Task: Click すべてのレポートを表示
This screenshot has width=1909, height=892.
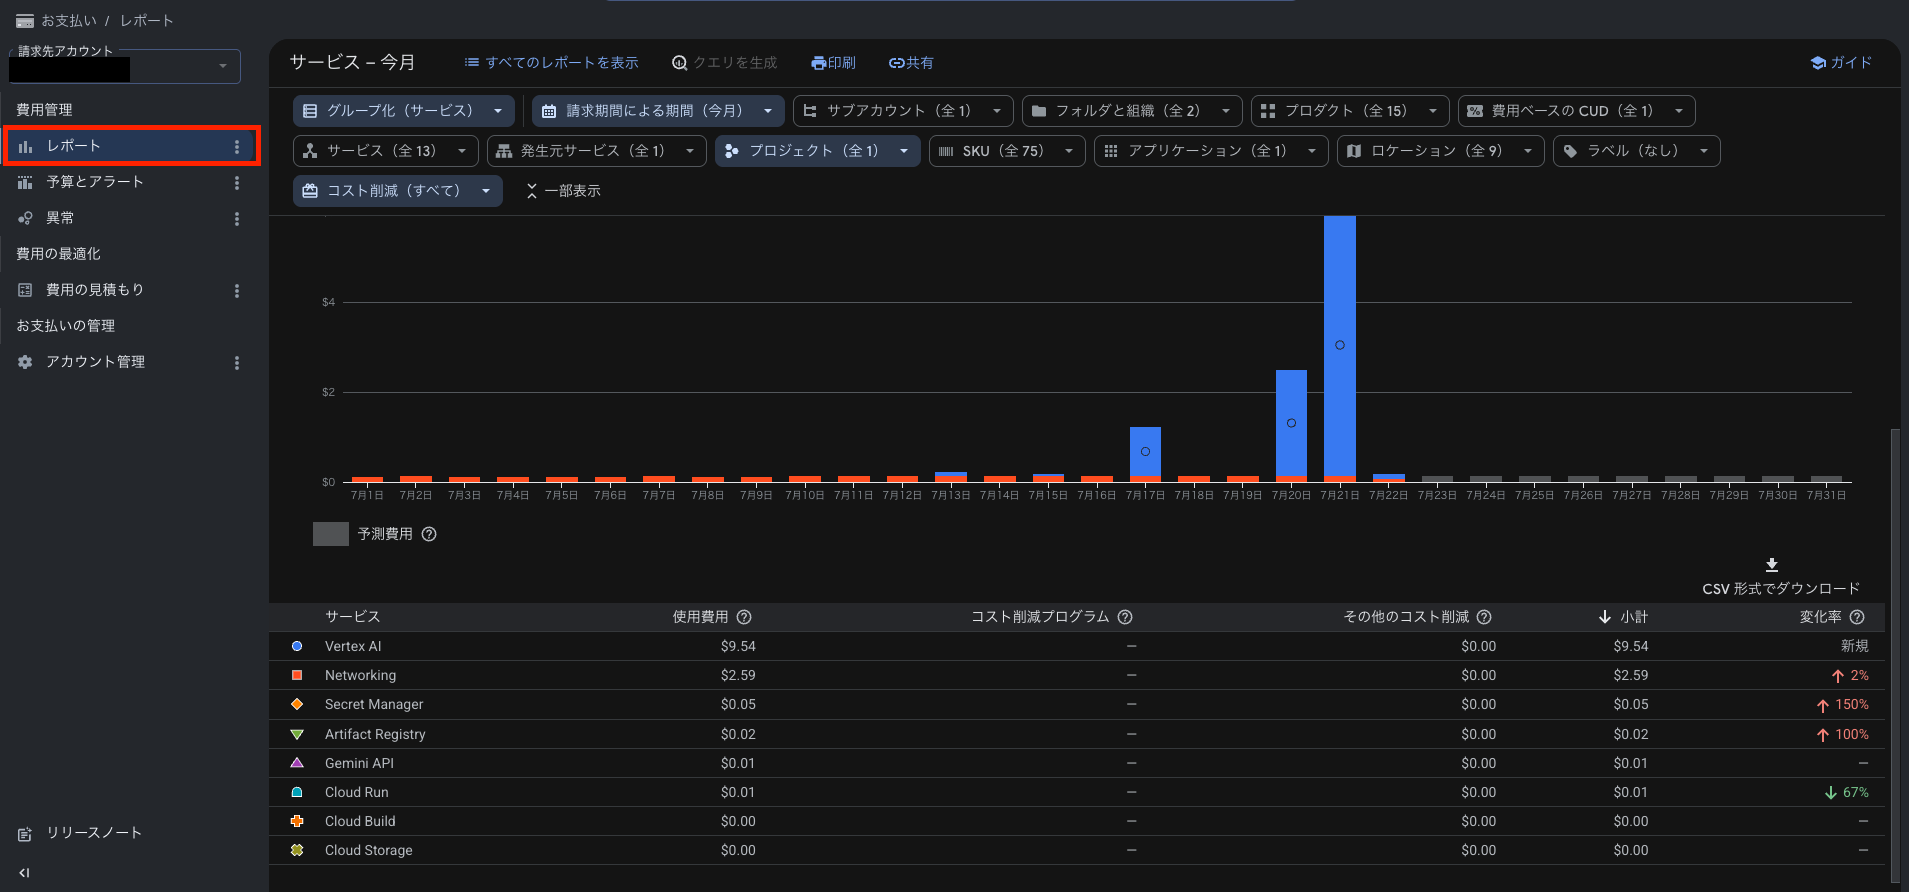Action: coord(551,63)
